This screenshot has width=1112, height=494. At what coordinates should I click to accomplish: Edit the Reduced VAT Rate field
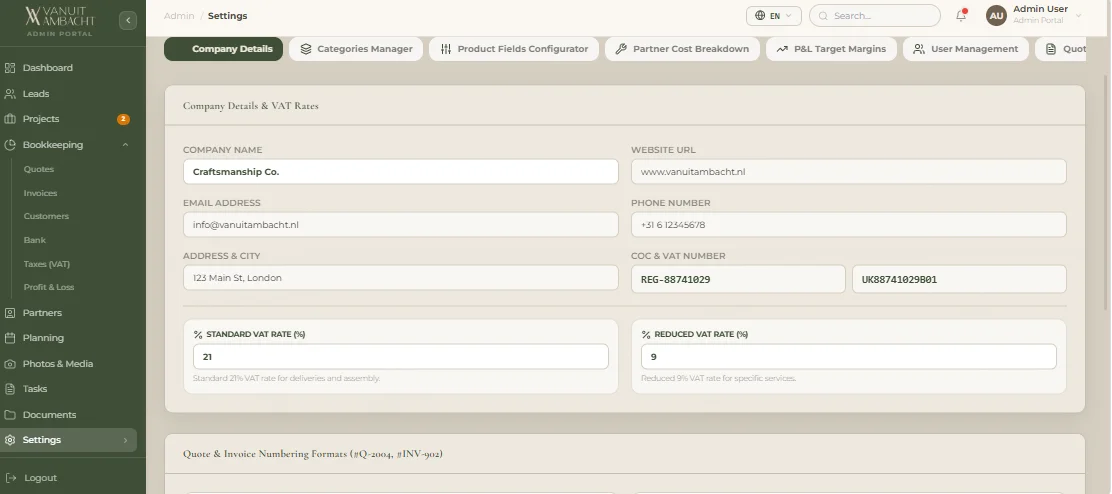[849, 357]
